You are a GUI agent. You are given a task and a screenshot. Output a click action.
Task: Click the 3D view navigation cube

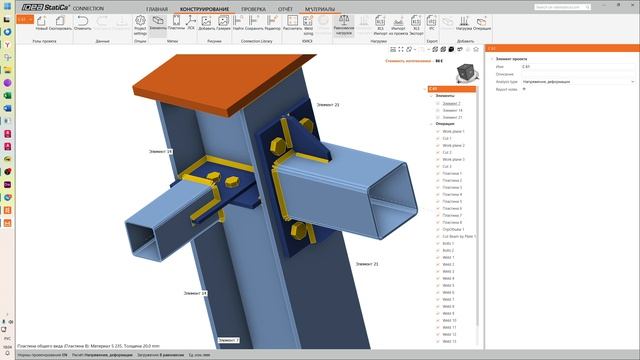(x=466, y=73)
